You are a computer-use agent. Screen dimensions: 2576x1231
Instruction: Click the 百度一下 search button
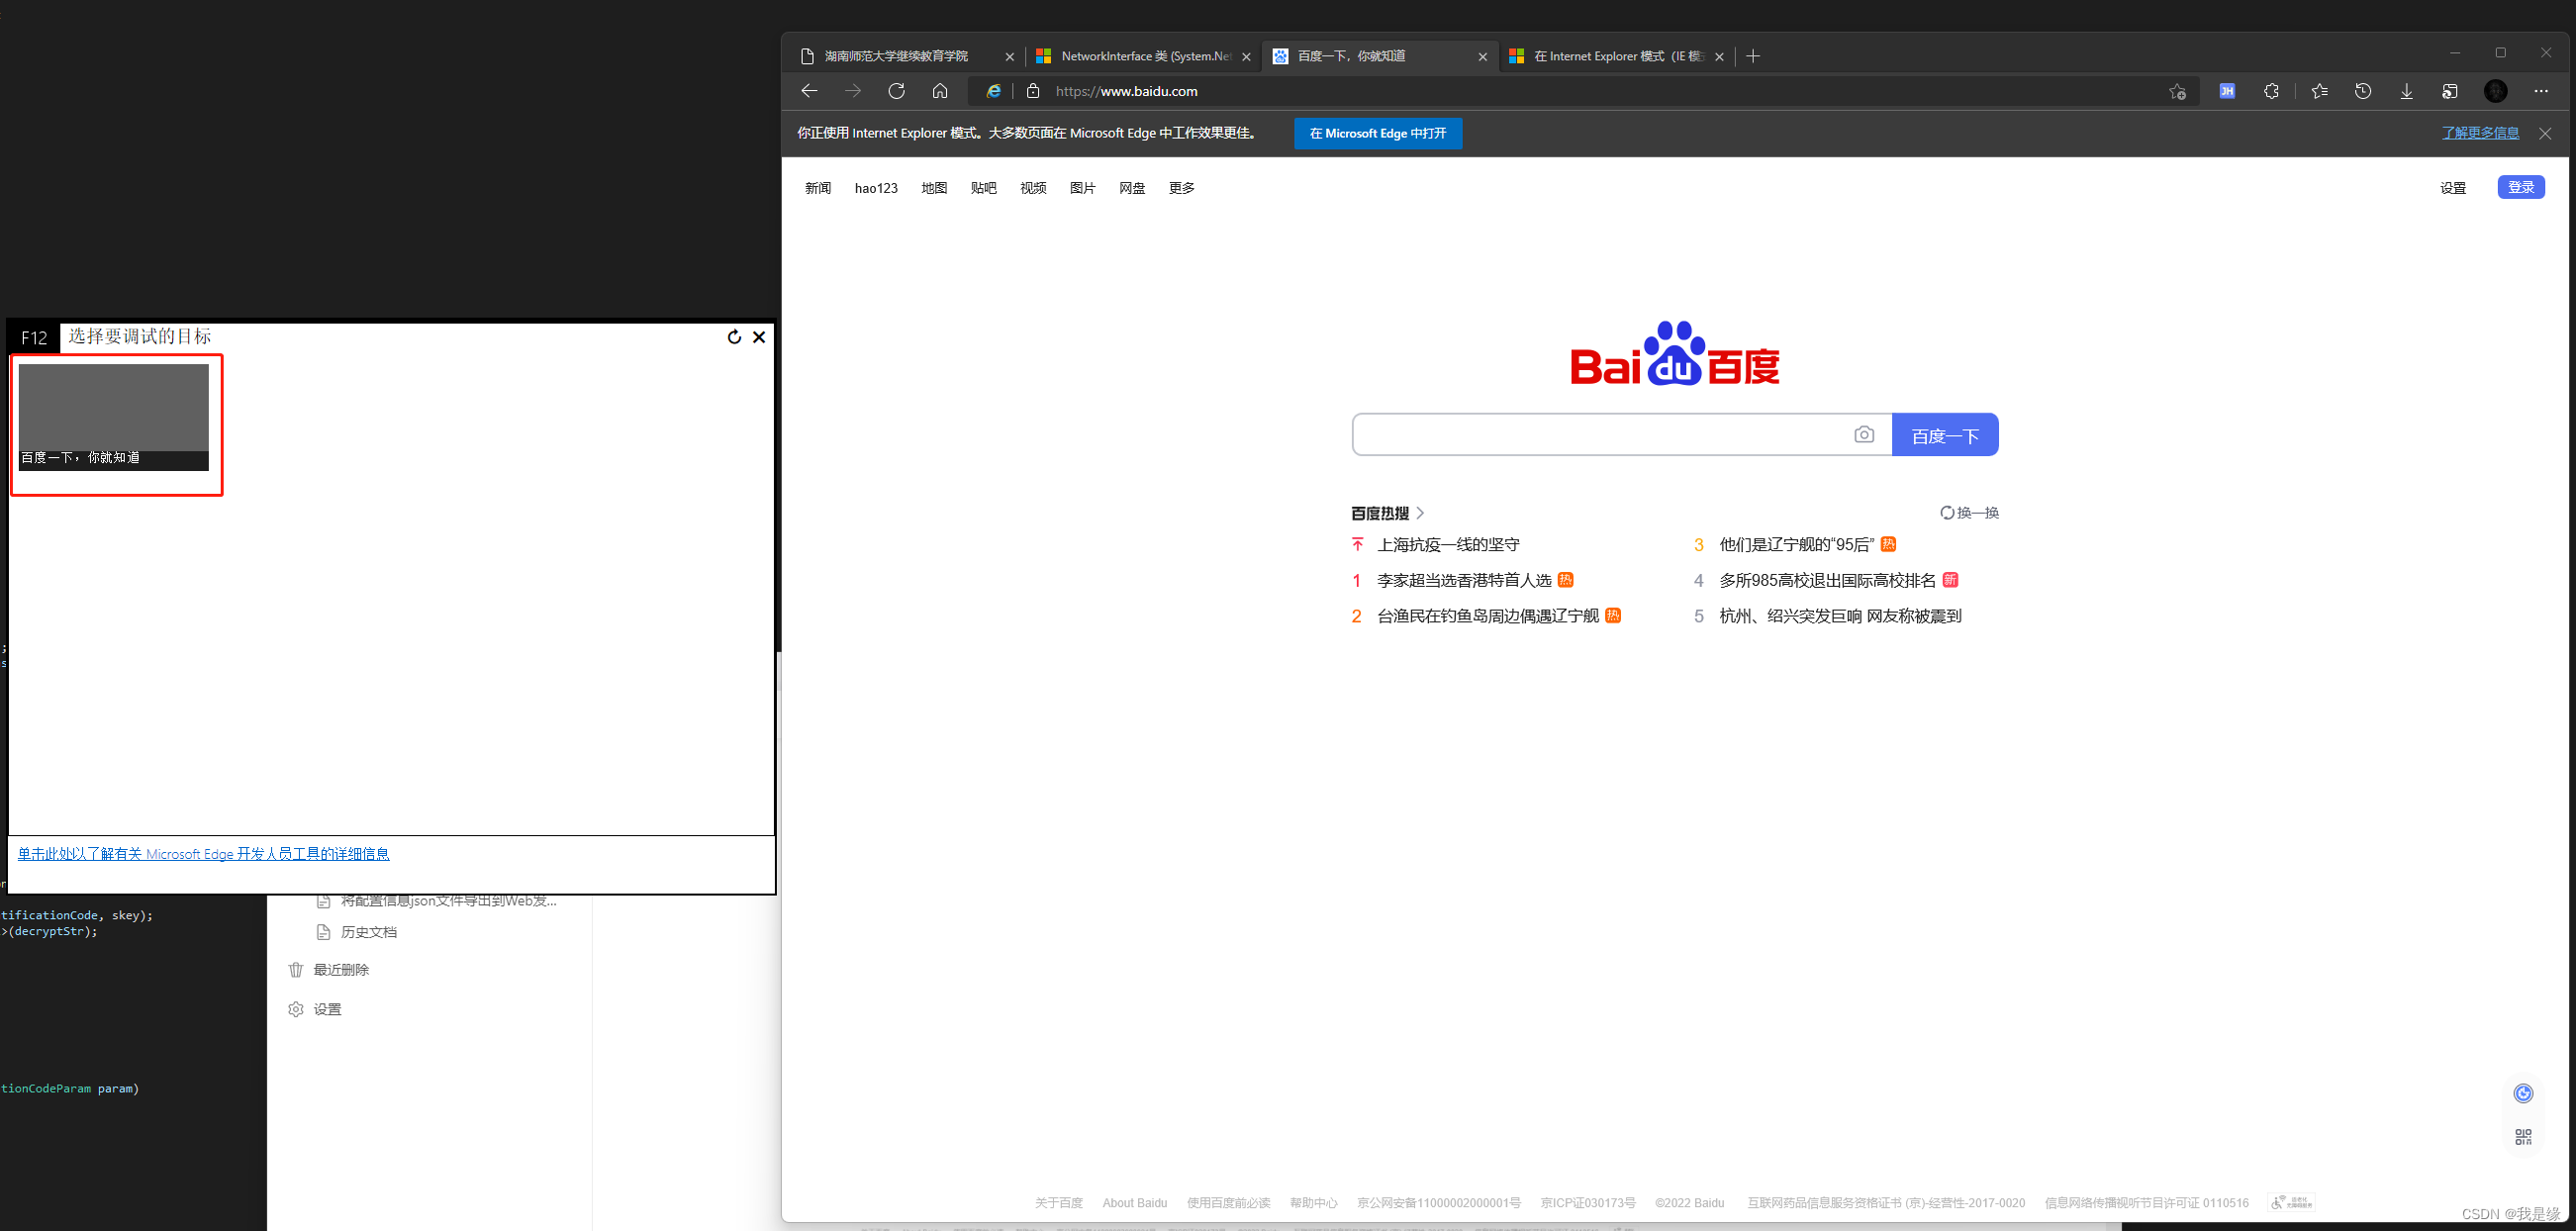[1944, 435]
